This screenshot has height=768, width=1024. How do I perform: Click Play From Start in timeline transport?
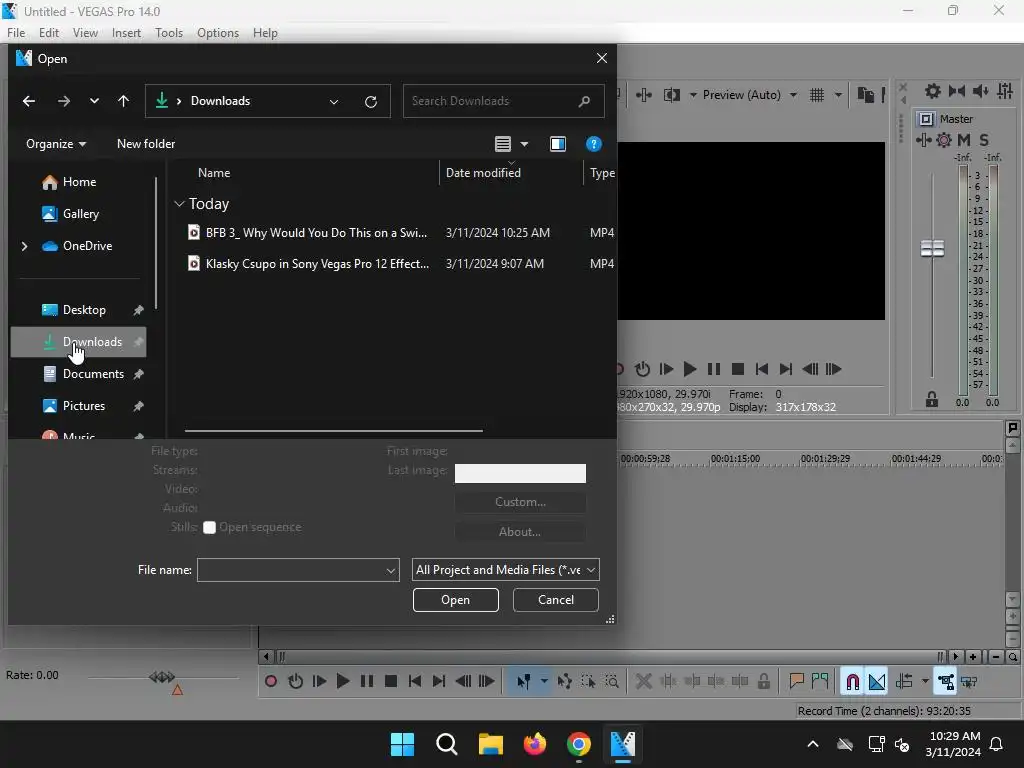tap(319, 681)
